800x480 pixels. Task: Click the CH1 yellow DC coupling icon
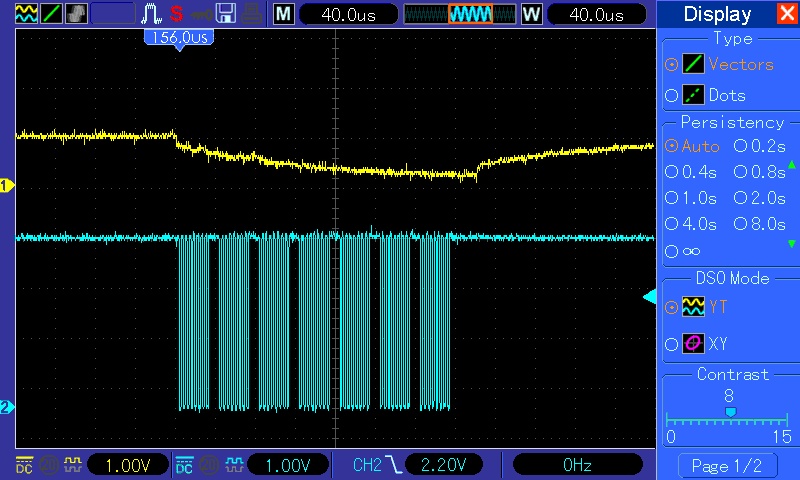click(x=24, y=464)
